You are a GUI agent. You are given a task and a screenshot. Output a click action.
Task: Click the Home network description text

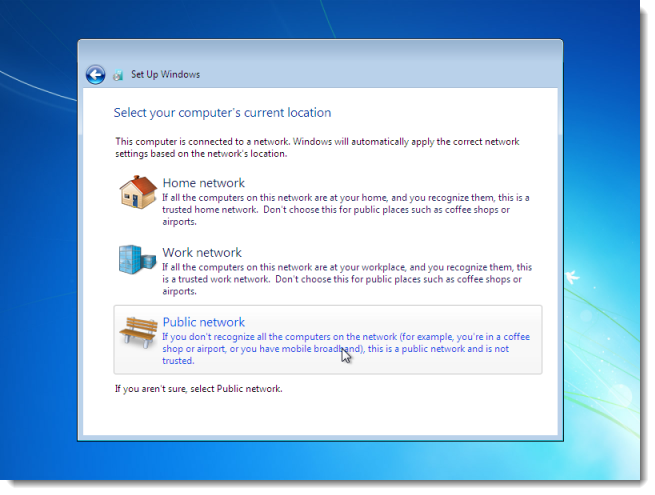[346, 210]
